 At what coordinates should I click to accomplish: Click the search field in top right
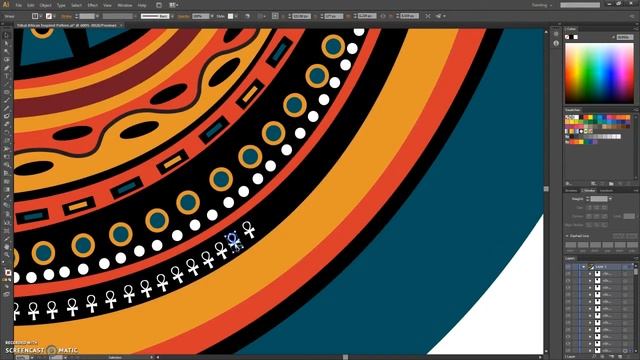(x=580, y=5)
